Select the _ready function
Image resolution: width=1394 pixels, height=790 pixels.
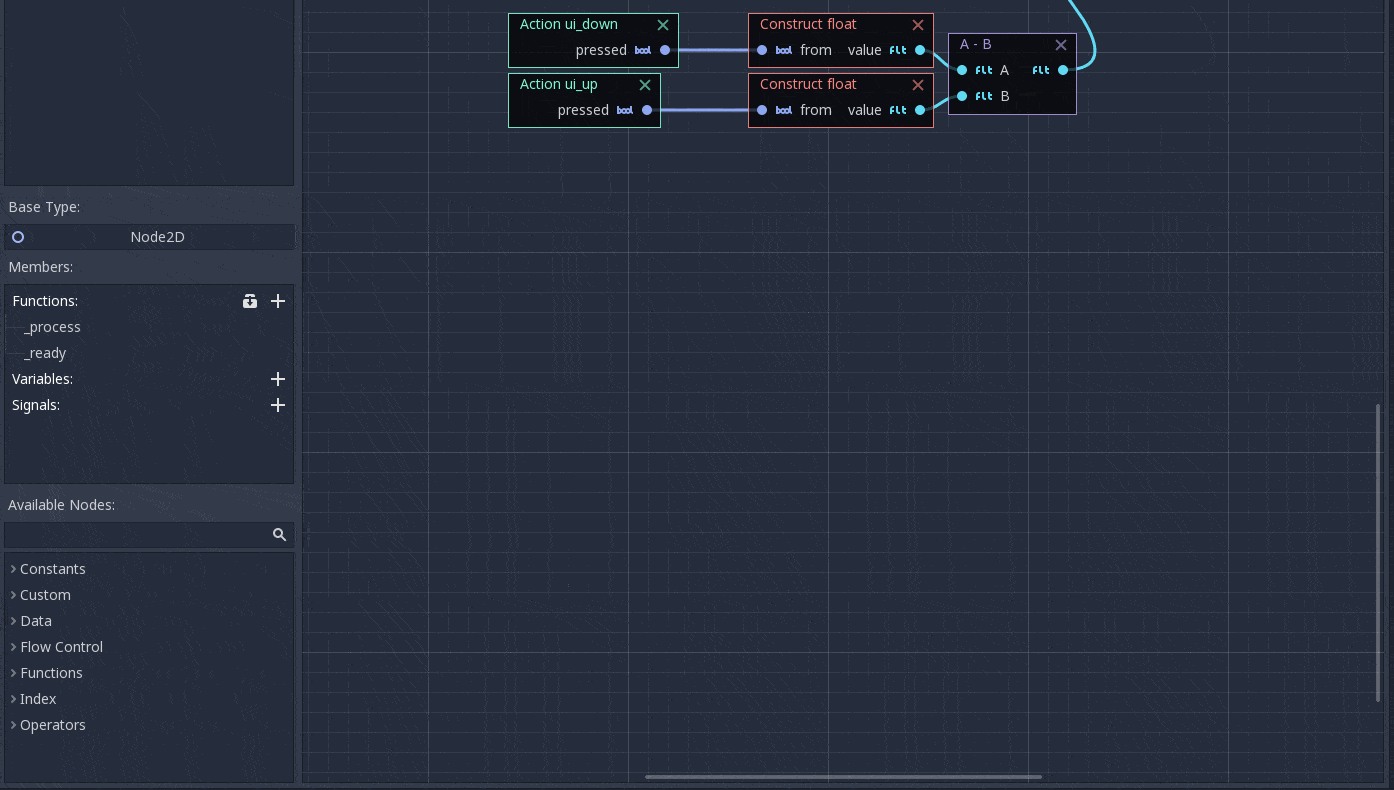(45, 353)
